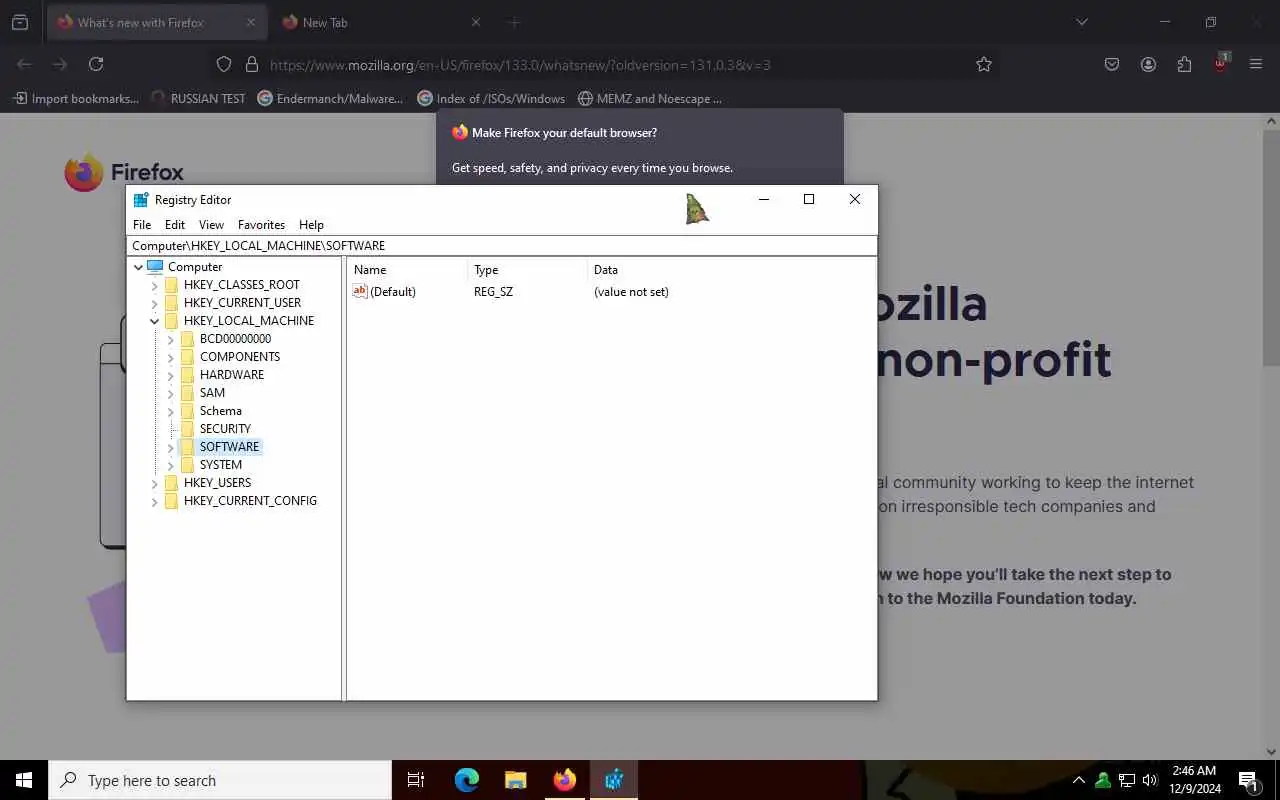
Task: Select the REG_SZ type cell
Action: 493,292
